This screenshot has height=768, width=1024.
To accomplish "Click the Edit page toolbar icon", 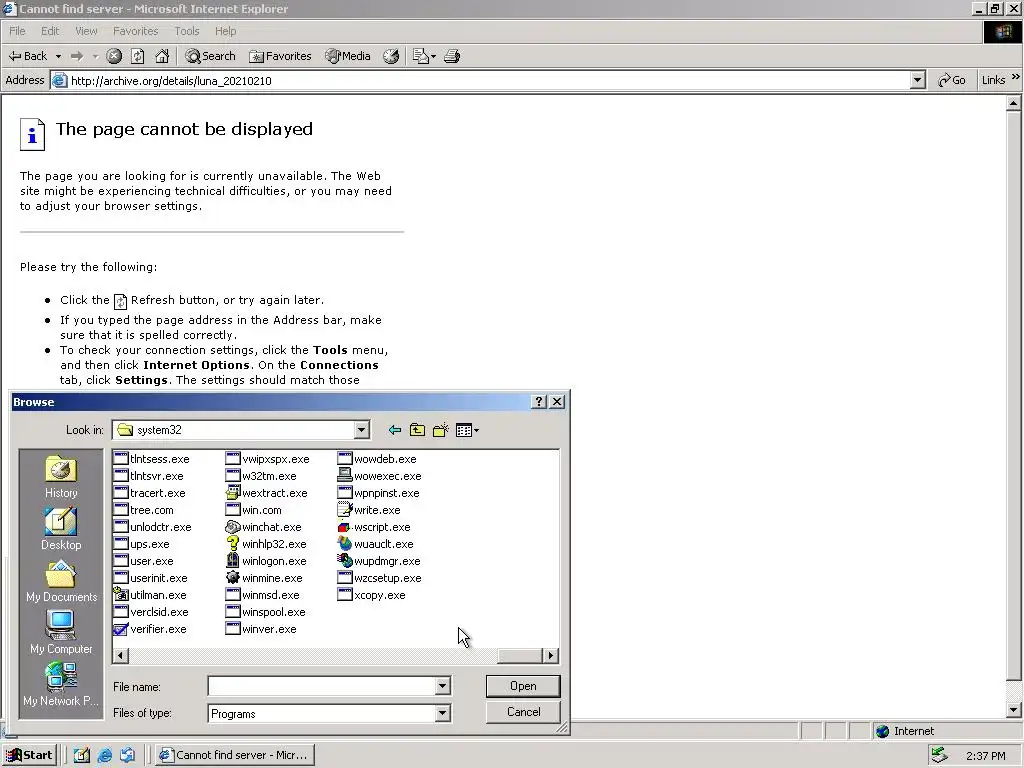I will click(424, 56).
